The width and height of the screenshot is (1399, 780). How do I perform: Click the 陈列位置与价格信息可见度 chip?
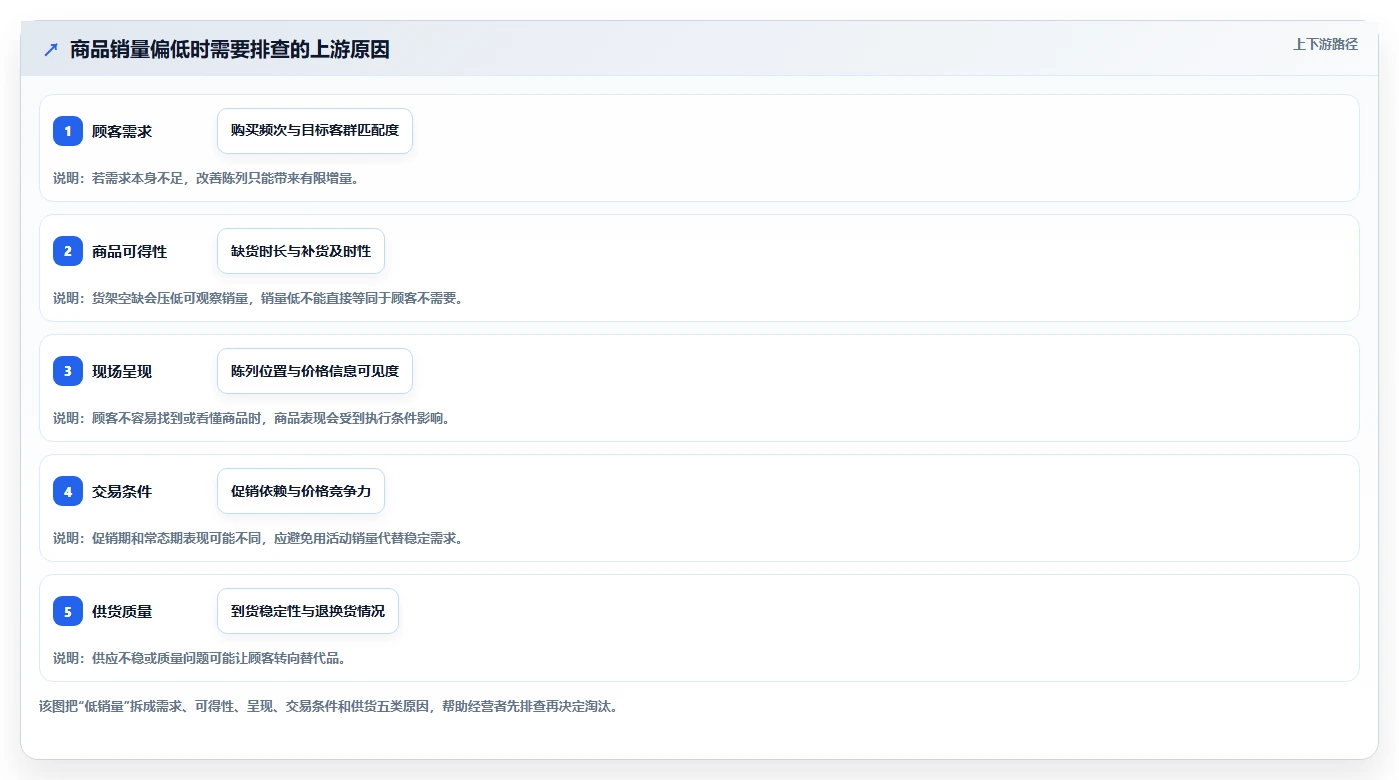click(x=315, y=371)
